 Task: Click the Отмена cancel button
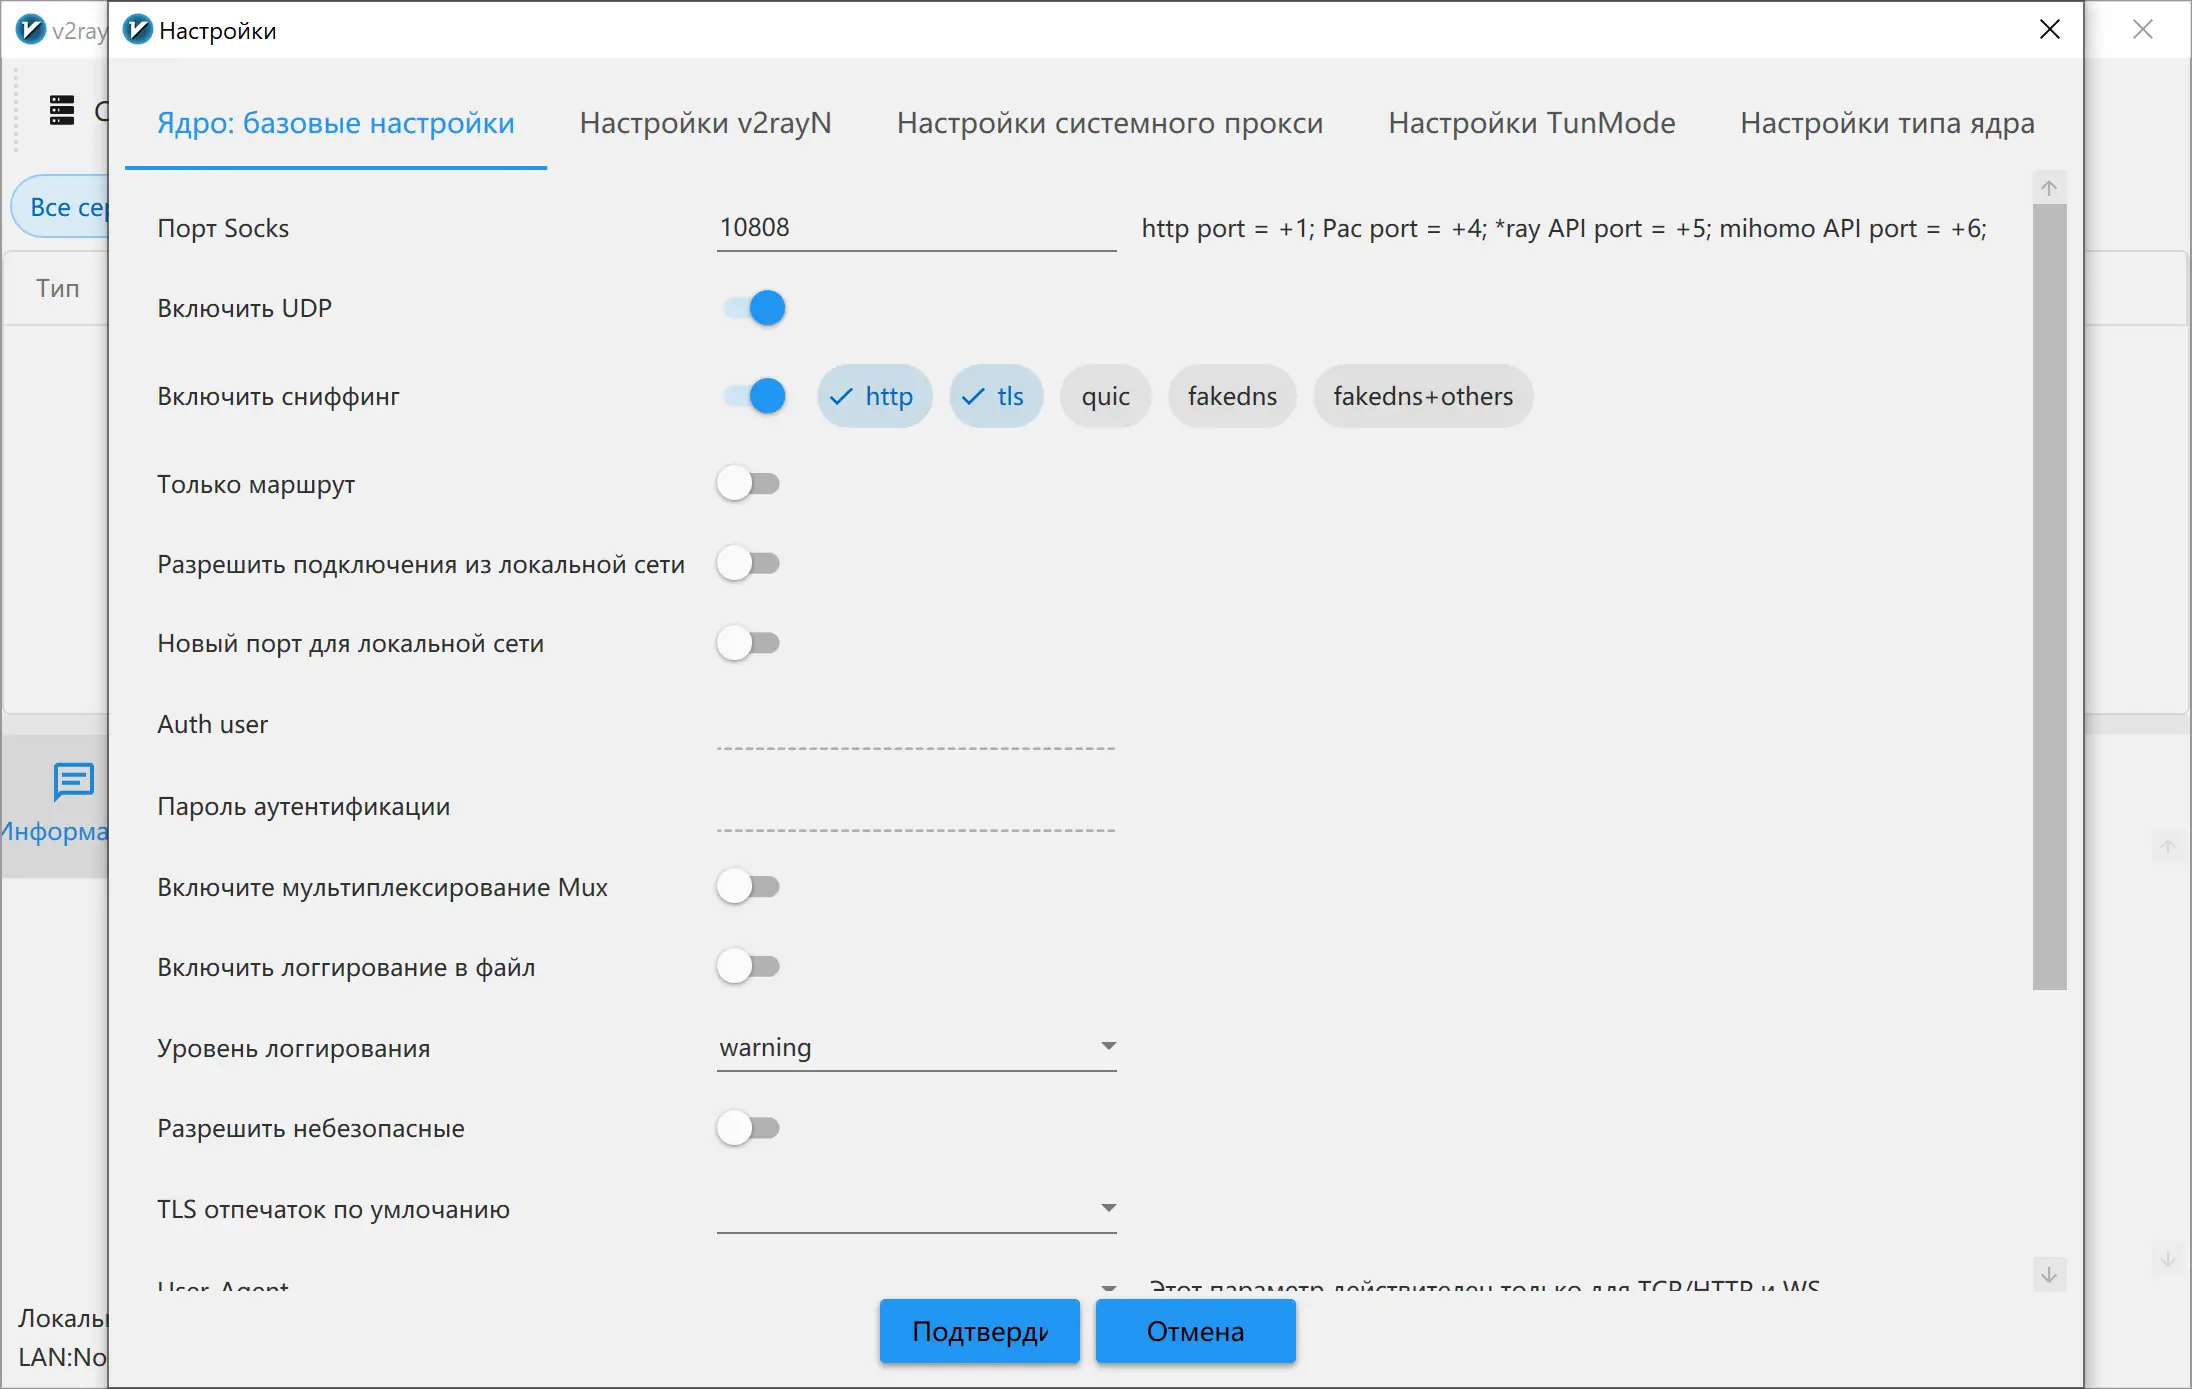coord(1195,1331)
